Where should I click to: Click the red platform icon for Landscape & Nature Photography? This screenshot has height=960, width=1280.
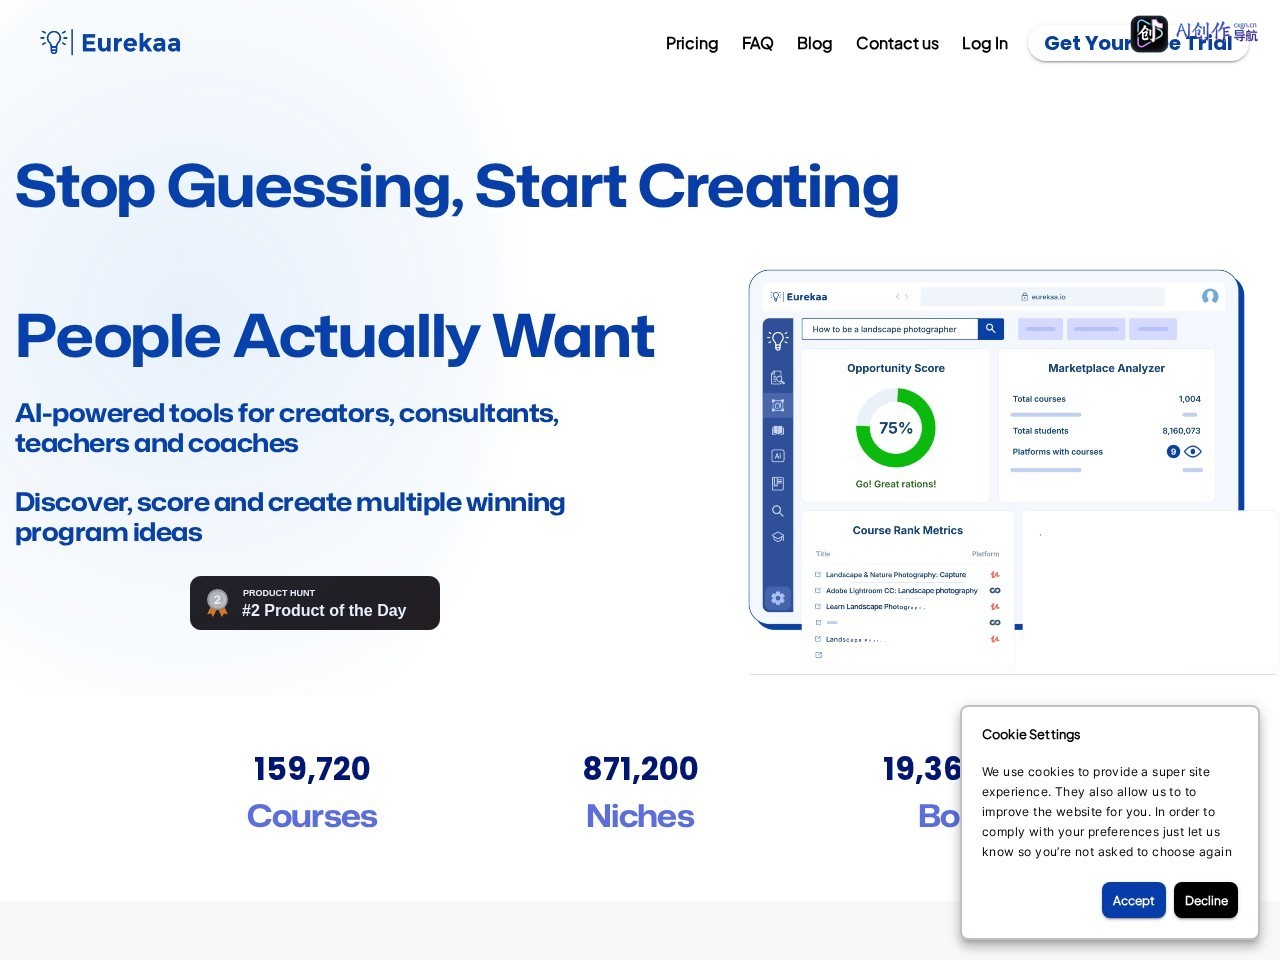pyautogui.click(x=995, y=575)
